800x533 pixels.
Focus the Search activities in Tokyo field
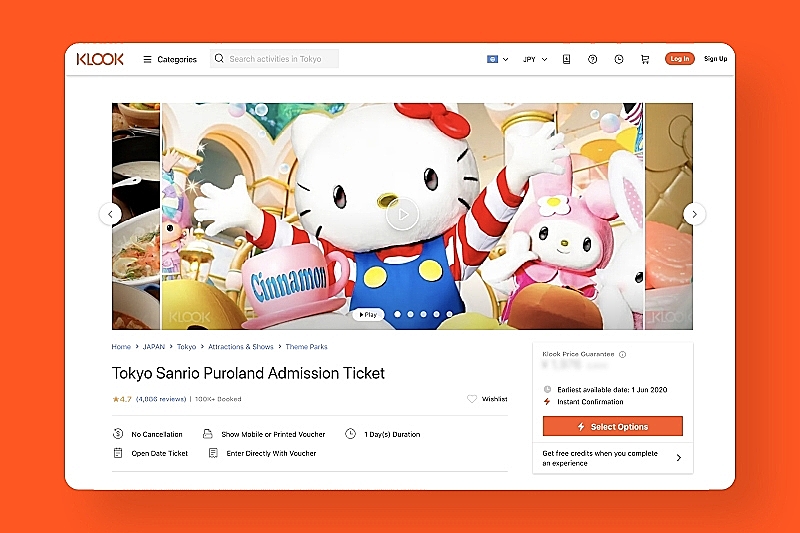(x=274, y=59)
